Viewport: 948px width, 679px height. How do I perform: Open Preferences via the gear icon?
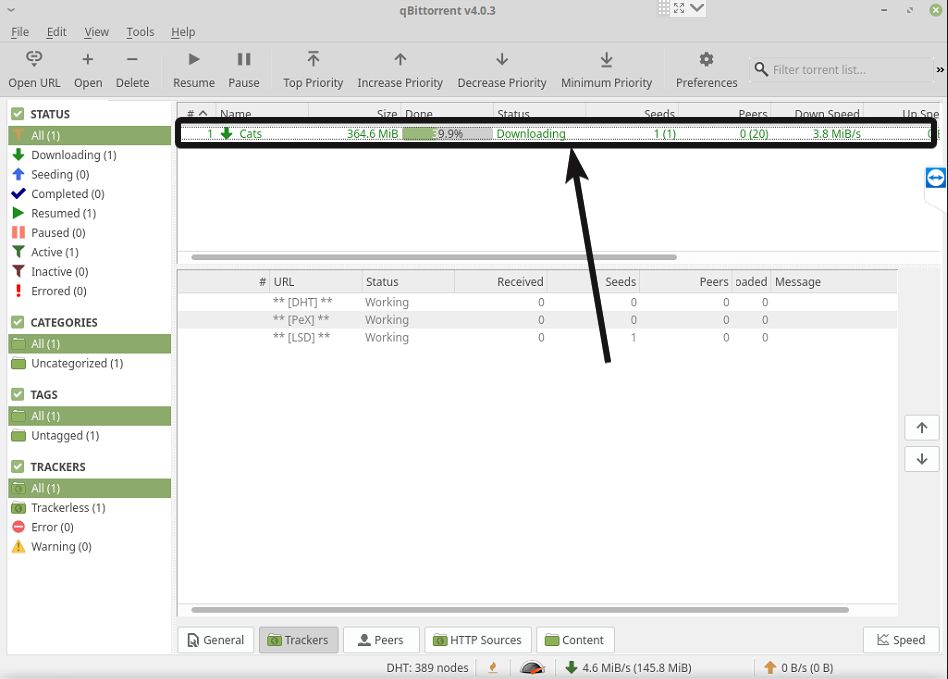[x=706, y=59]
